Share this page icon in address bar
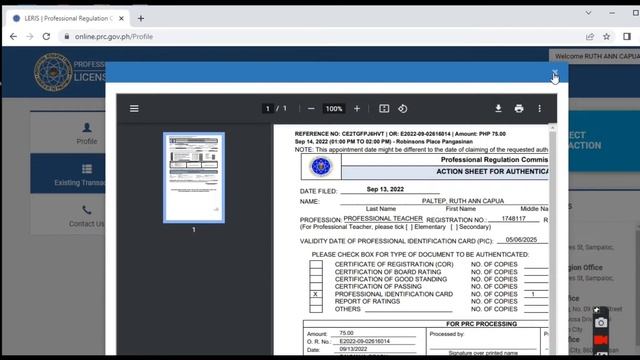Viewport: 640px width, 360px height. tap(590, 37)
